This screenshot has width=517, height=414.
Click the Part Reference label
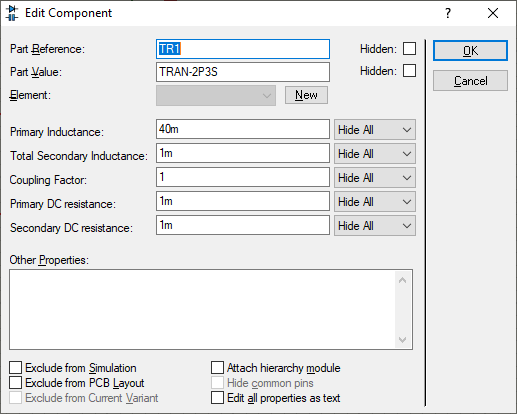(47, 49)
